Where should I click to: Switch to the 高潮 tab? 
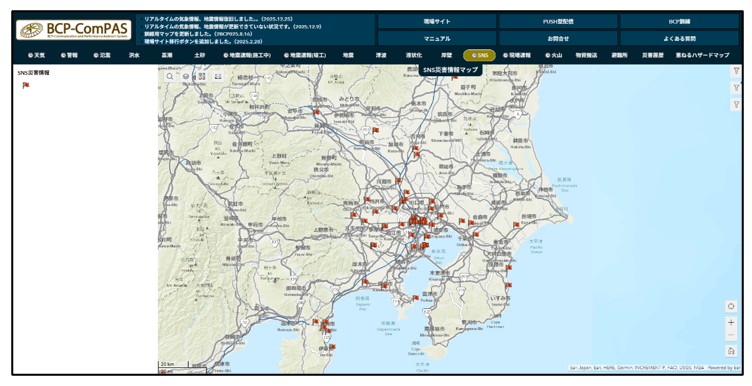[167, 55]
